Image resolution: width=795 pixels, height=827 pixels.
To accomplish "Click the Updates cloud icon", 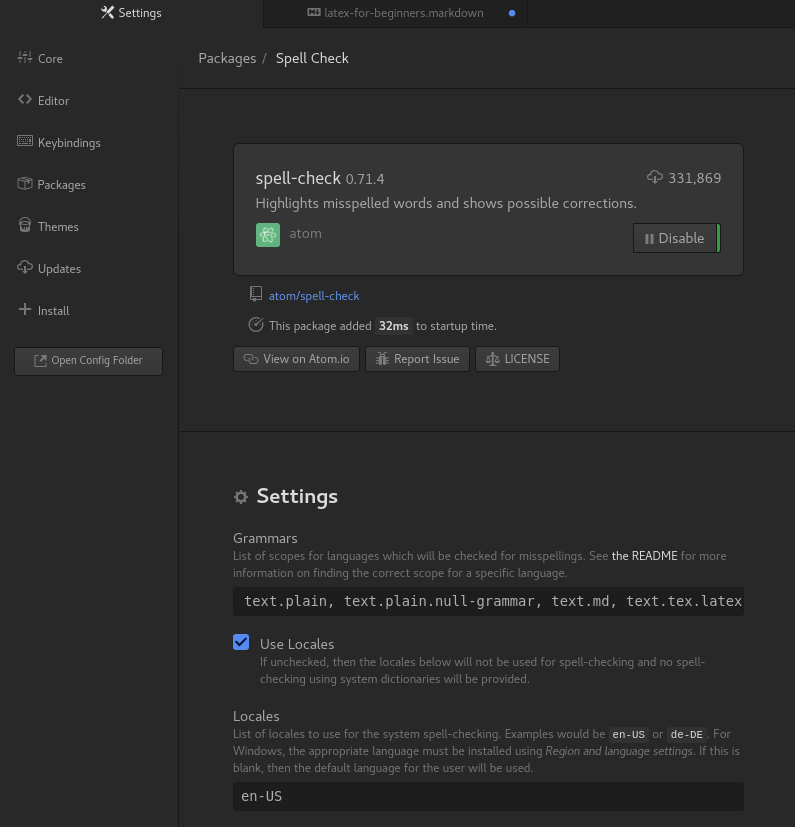I will pos(25,267).
